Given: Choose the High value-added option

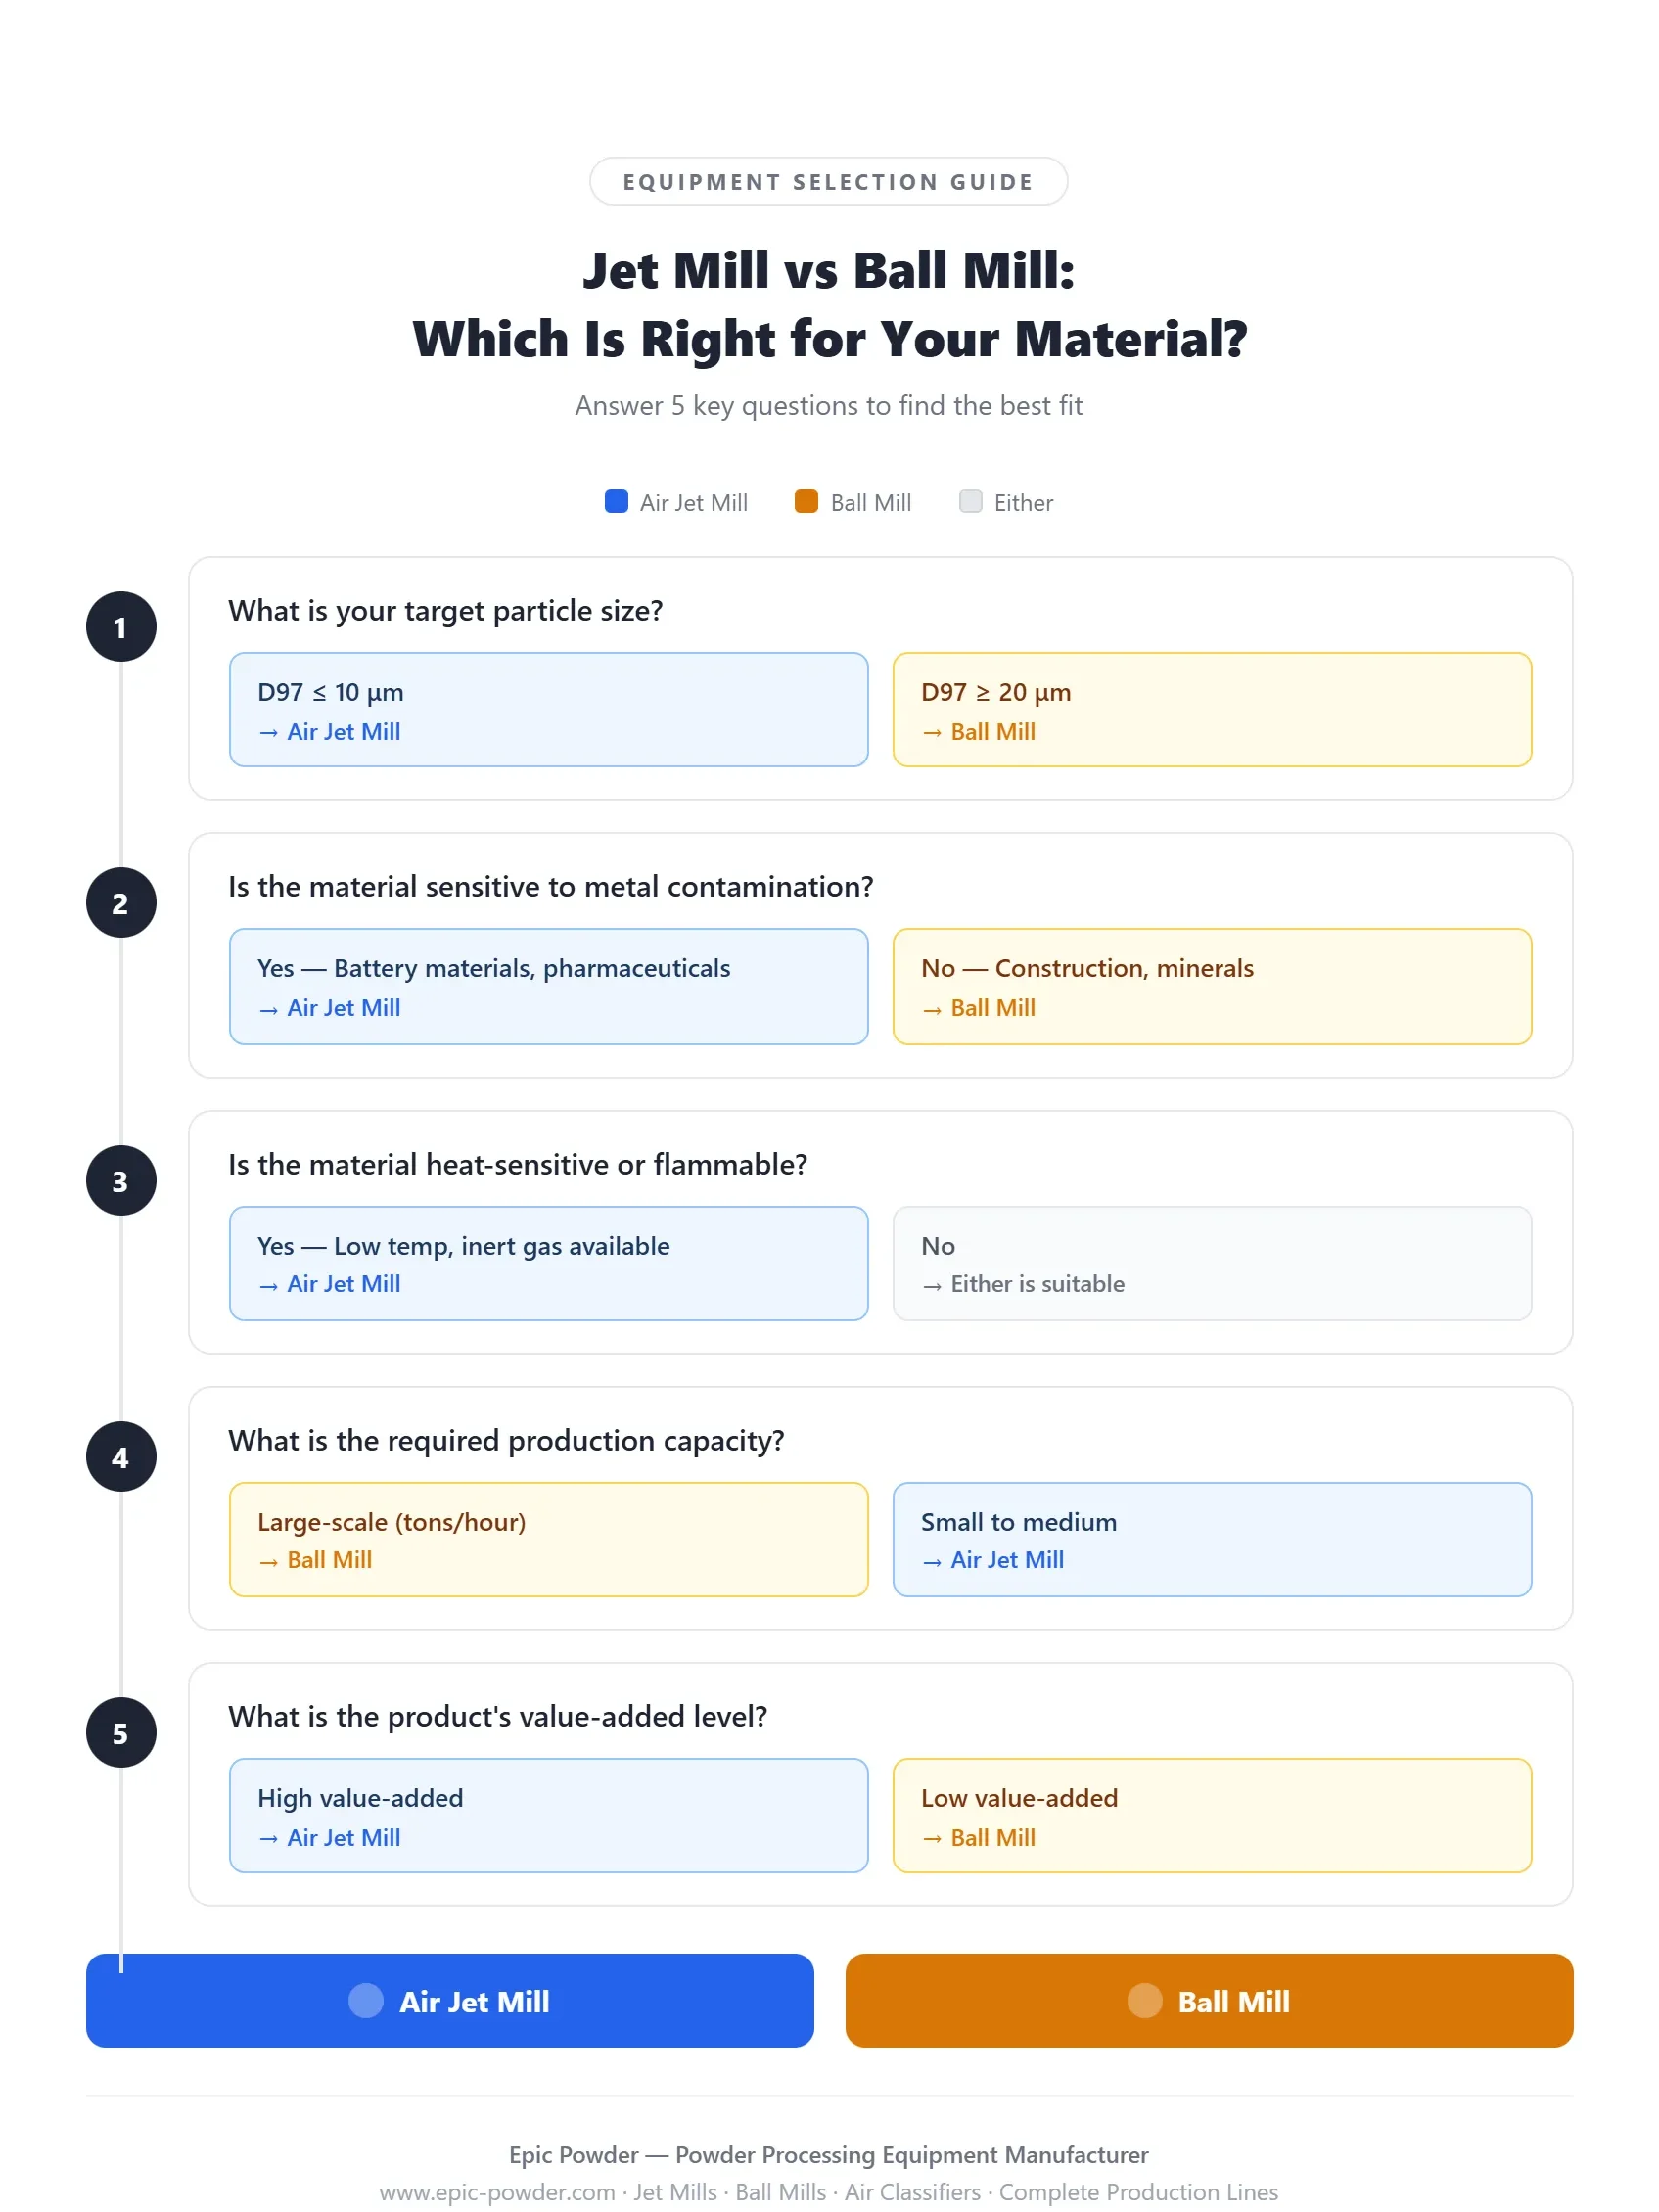Looking at the screenshot, I should 549,1816.
